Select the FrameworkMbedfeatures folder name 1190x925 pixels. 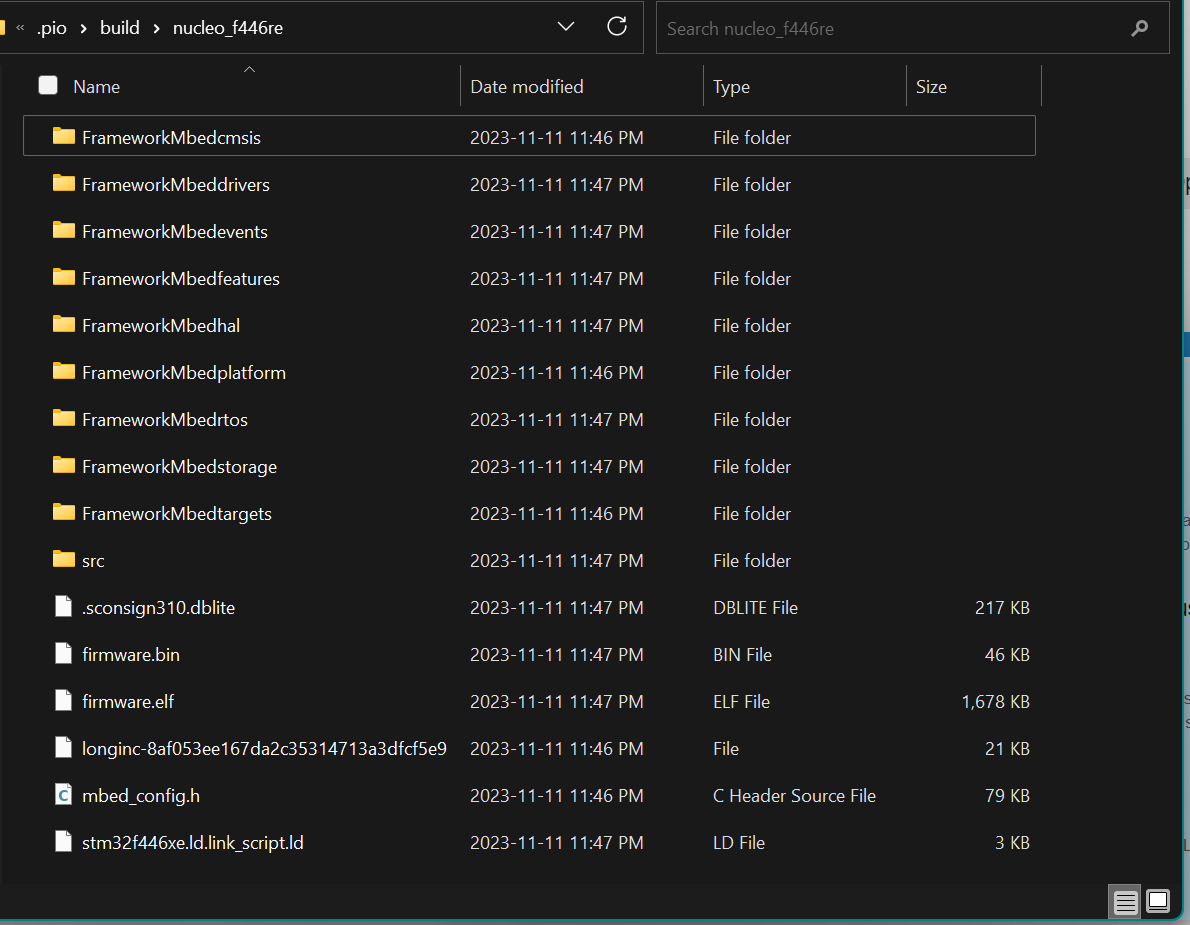tap(181, 278)
